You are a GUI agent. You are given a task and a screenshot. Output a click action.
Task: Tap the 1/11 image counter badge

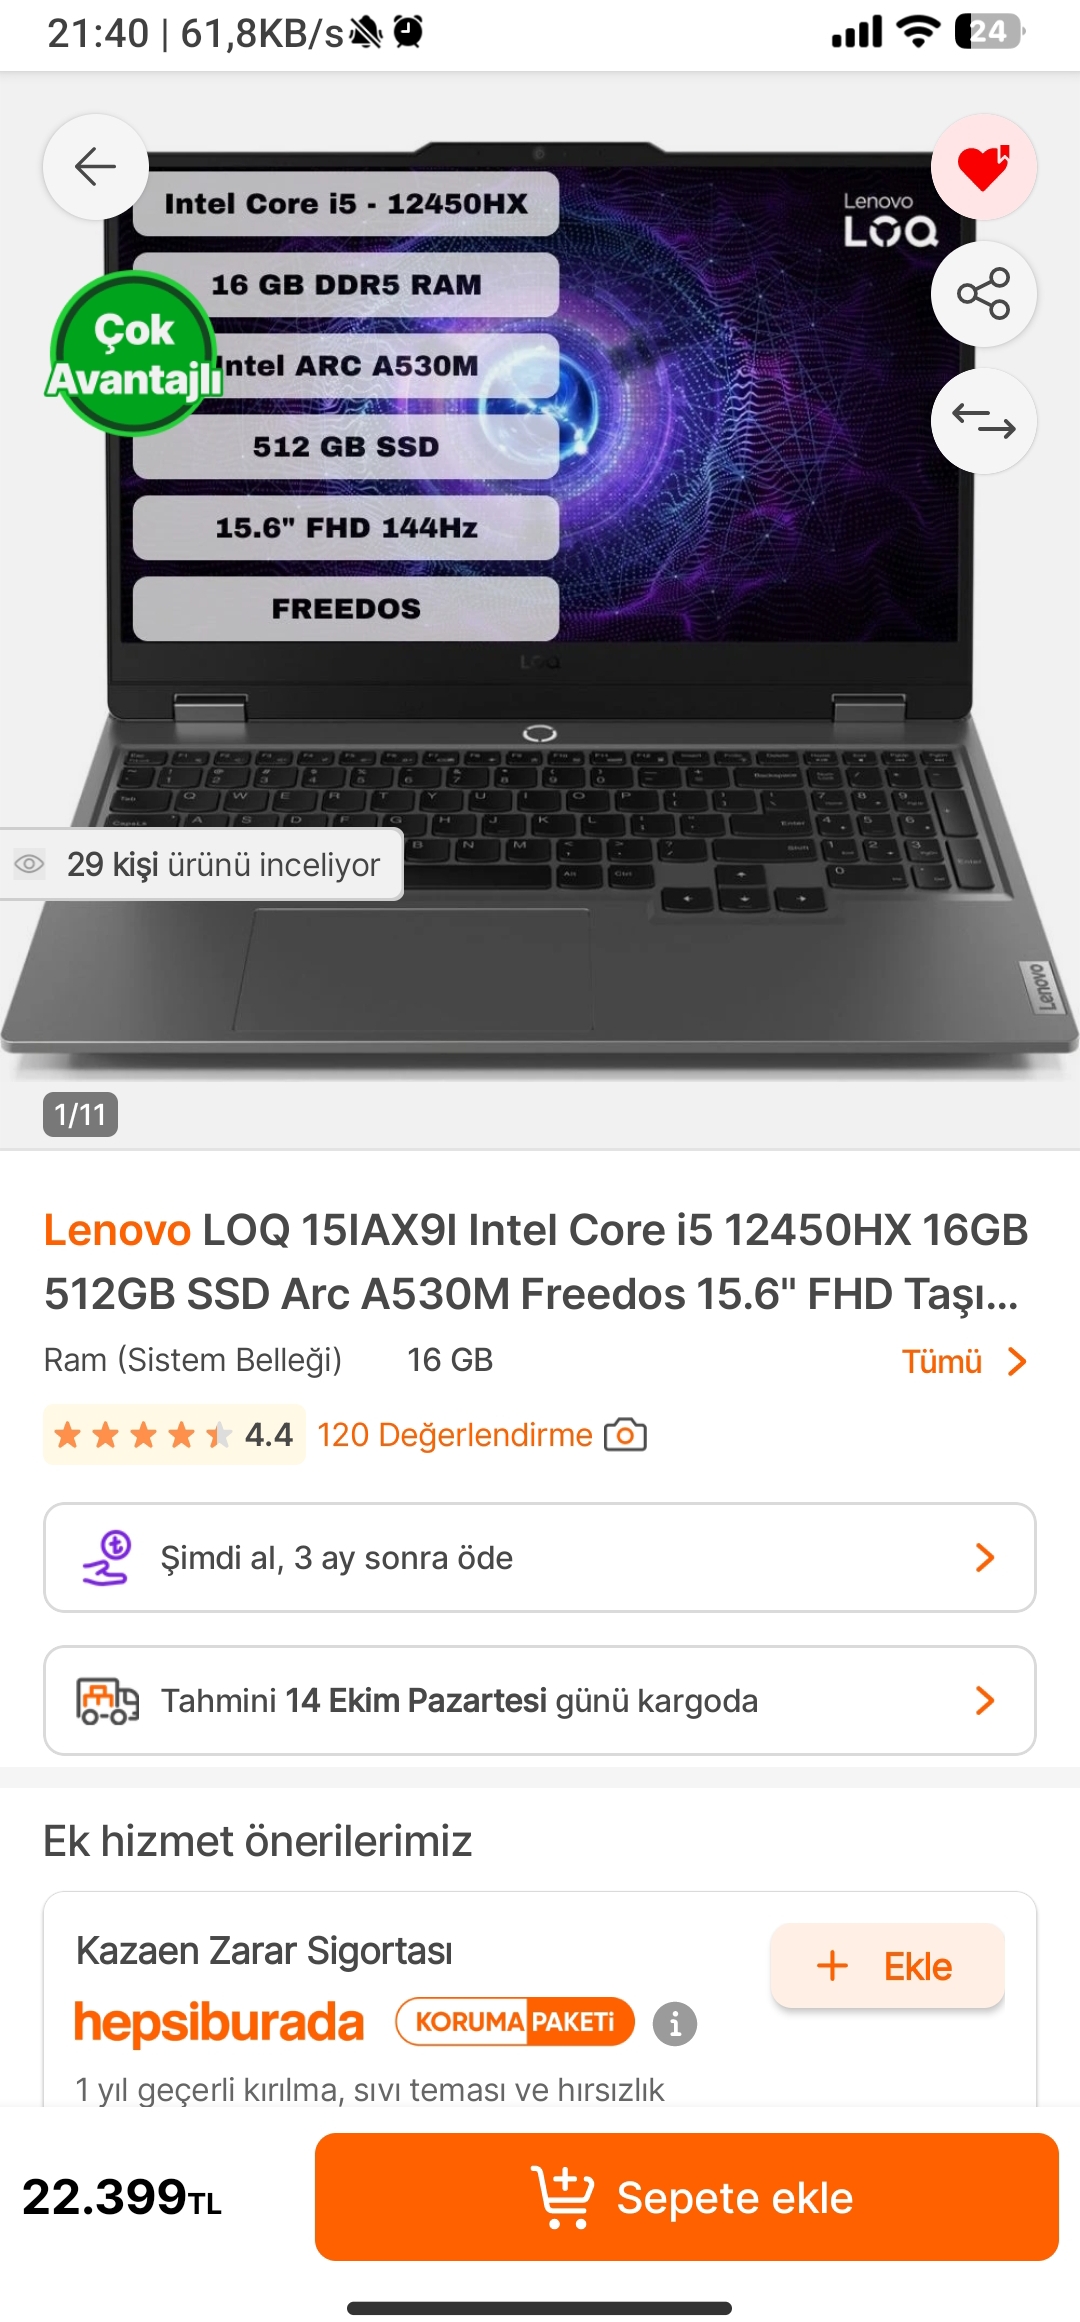[x=80, y=1114]
